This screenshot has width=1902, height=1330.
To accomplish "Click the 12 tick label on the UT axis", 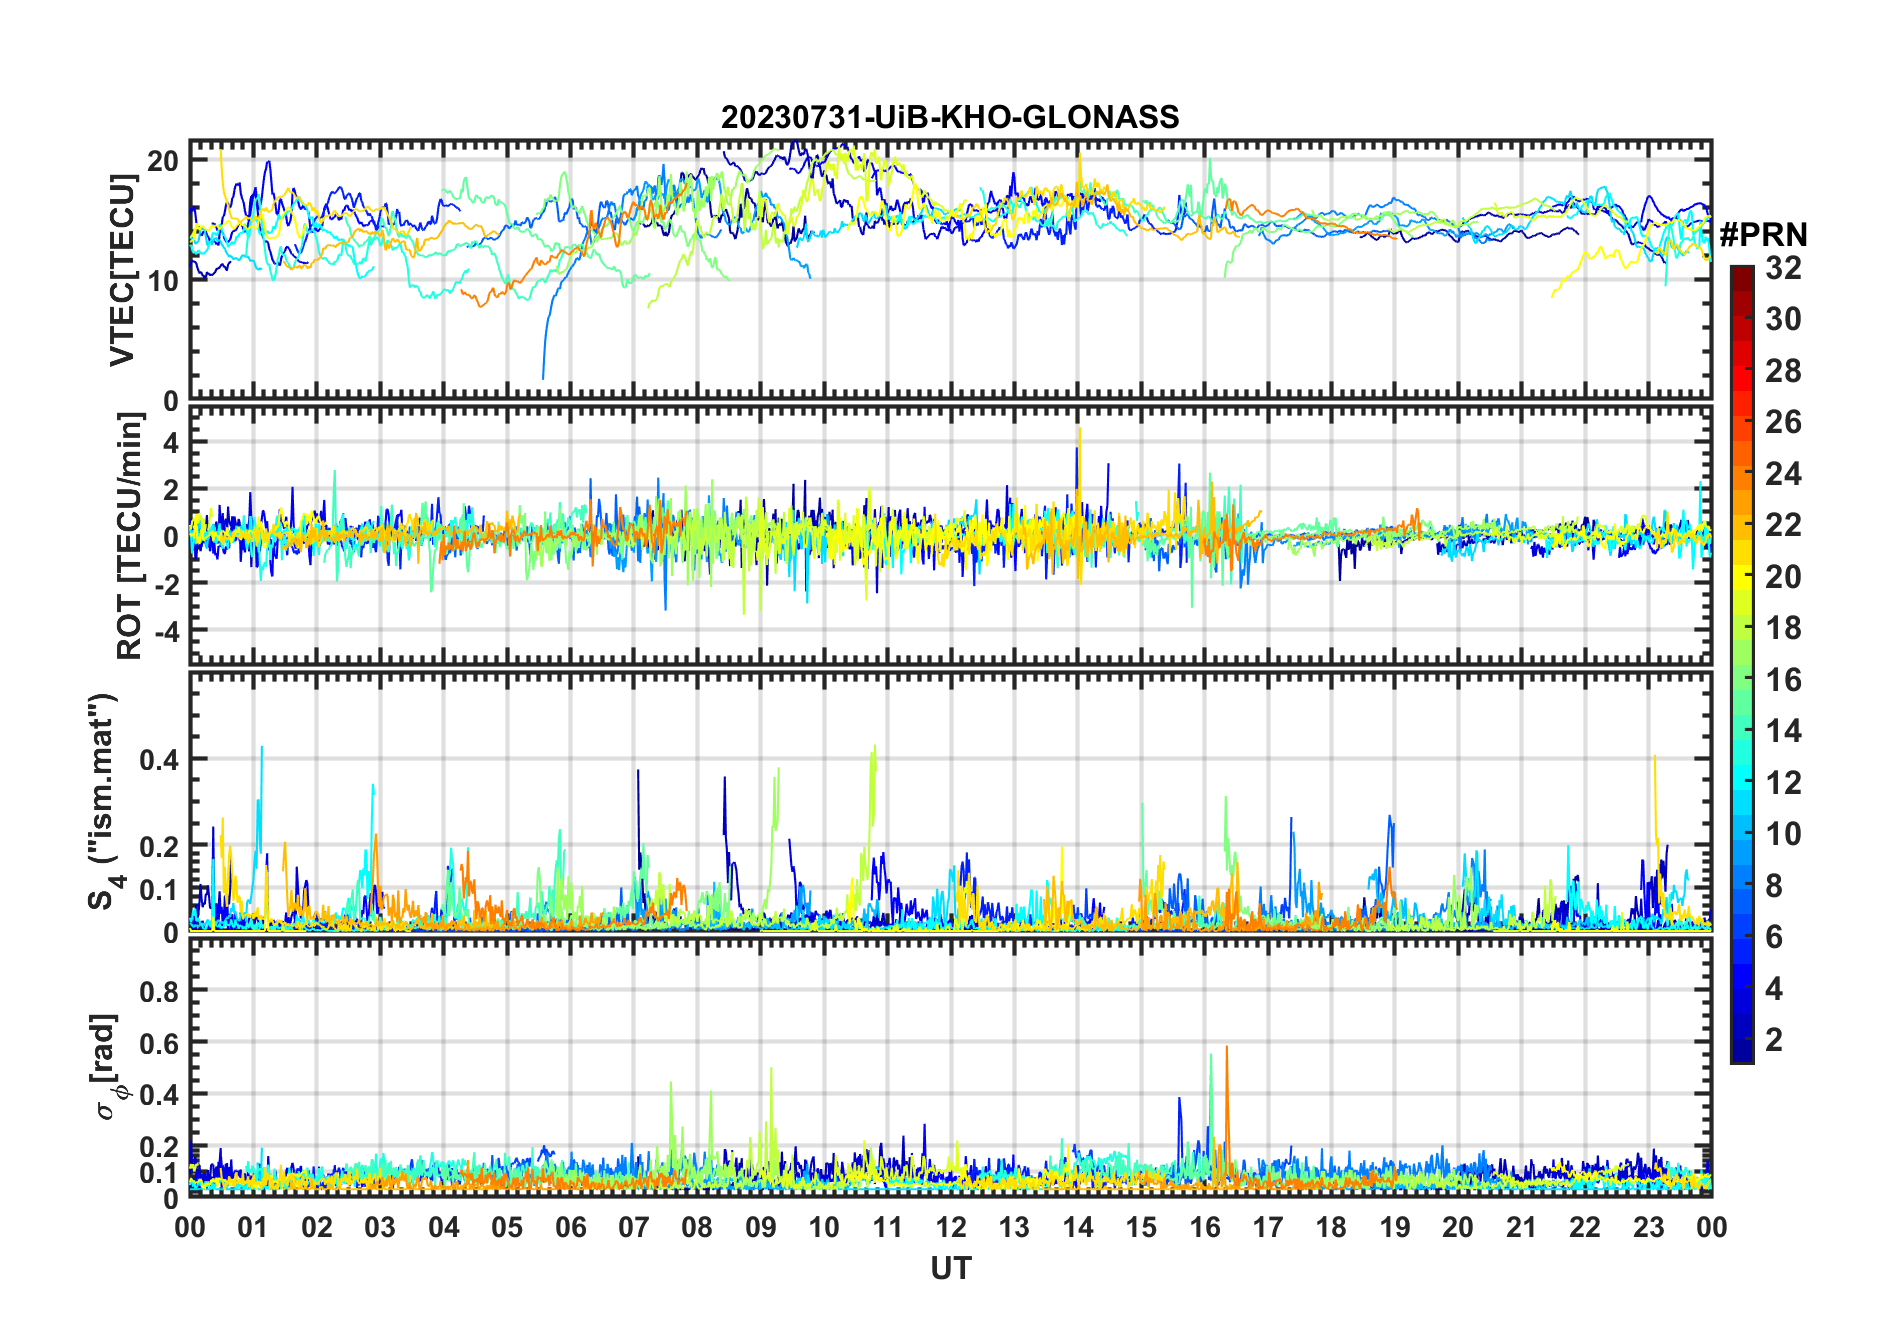I will pyautogui.click(x=950, y=1227).
